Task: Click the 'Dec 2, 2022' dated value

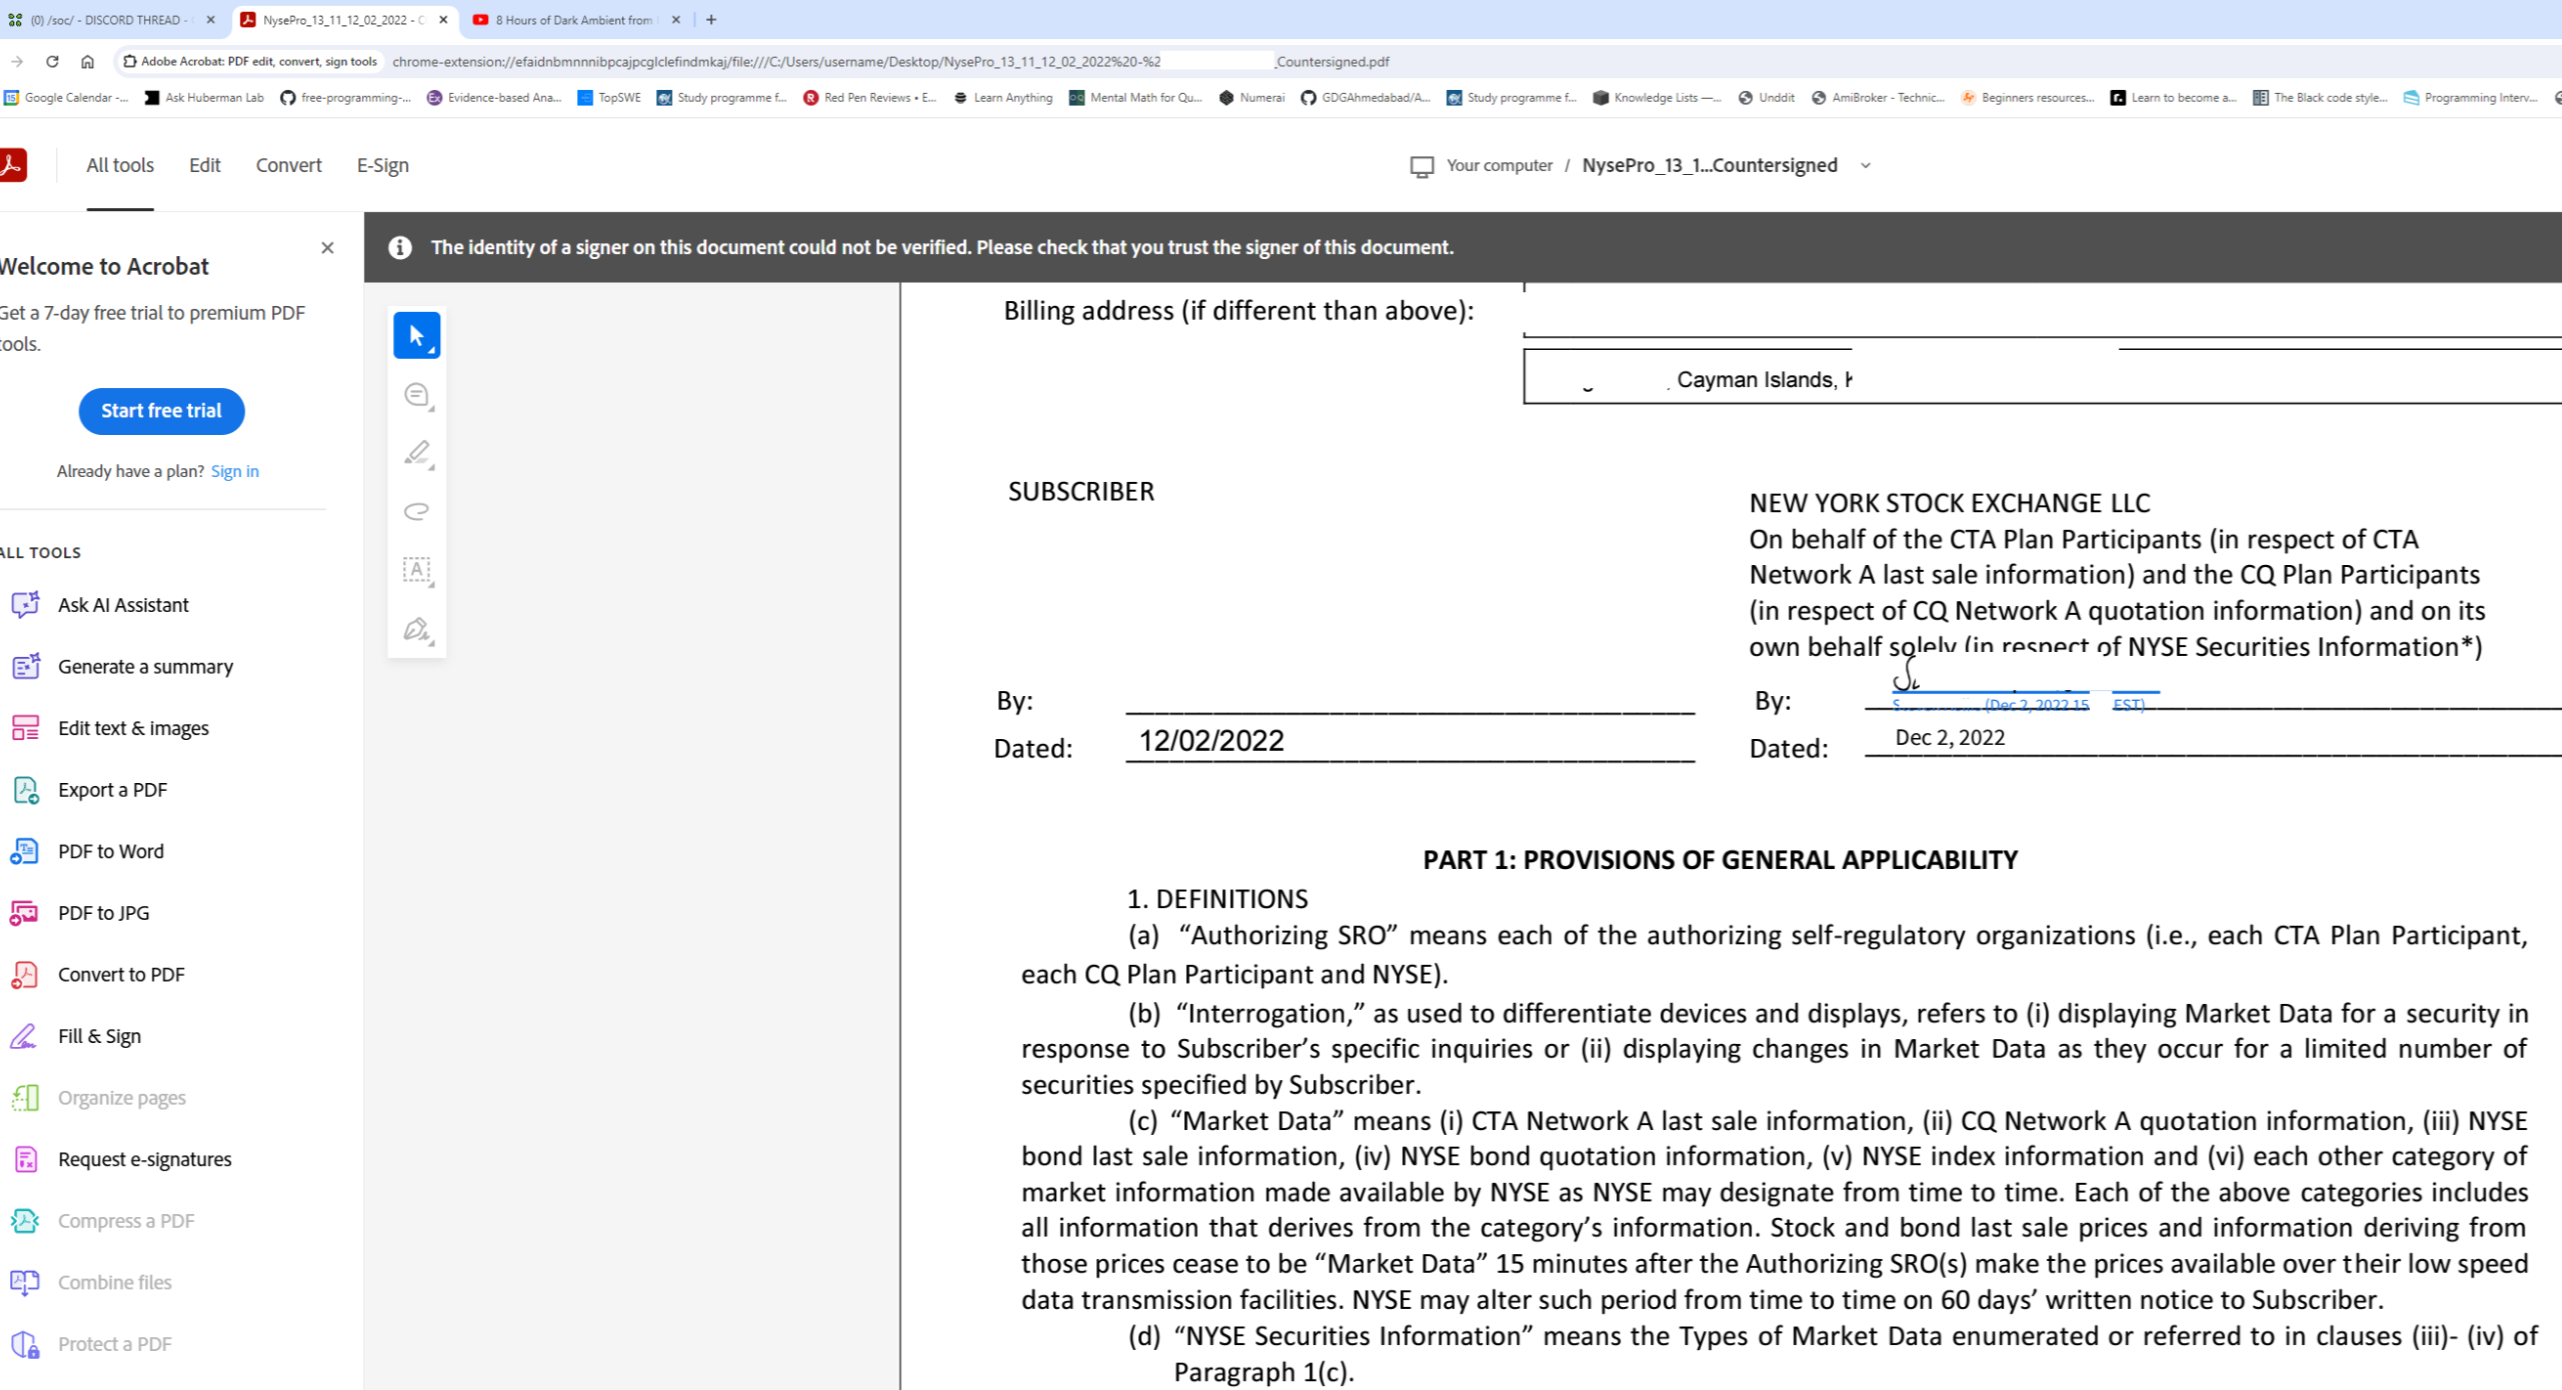Action: click(1949, 738)
